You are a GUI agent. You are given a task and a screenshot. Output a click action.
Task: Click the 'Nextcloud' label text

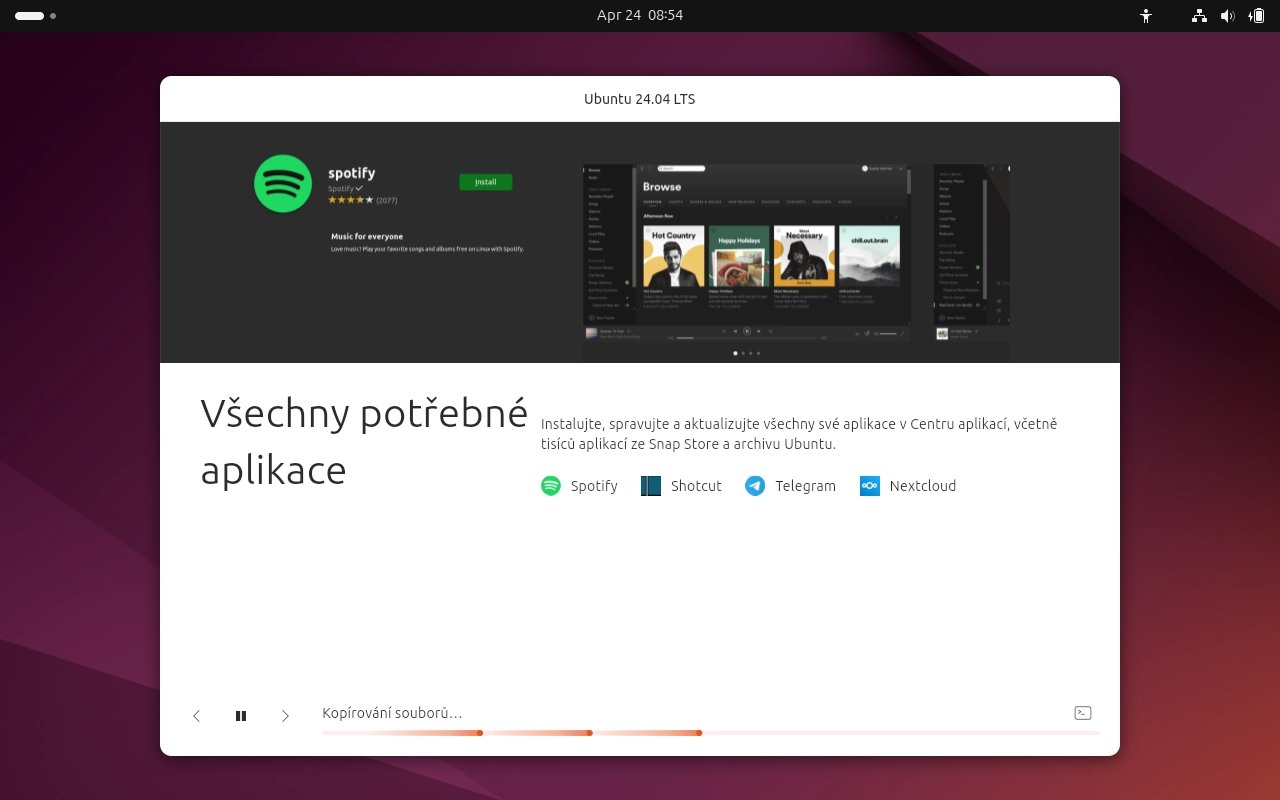pyautogui.click(x=923, y=486)
